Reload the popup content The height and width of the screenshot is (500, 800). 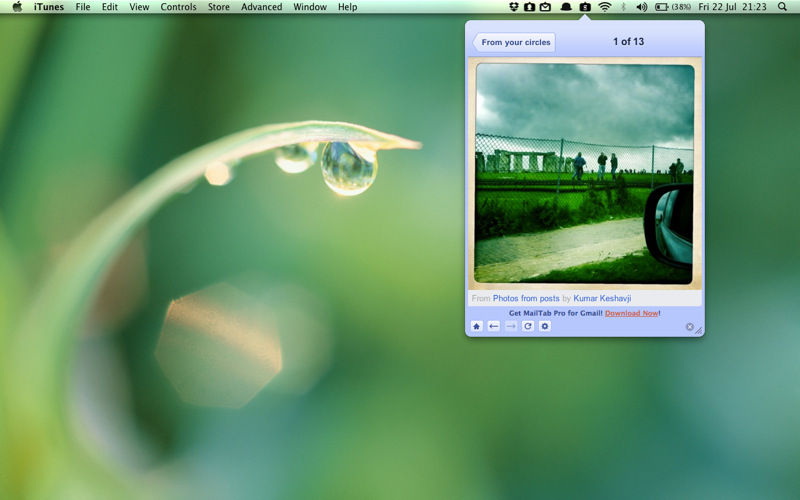[x=528, y=326]
